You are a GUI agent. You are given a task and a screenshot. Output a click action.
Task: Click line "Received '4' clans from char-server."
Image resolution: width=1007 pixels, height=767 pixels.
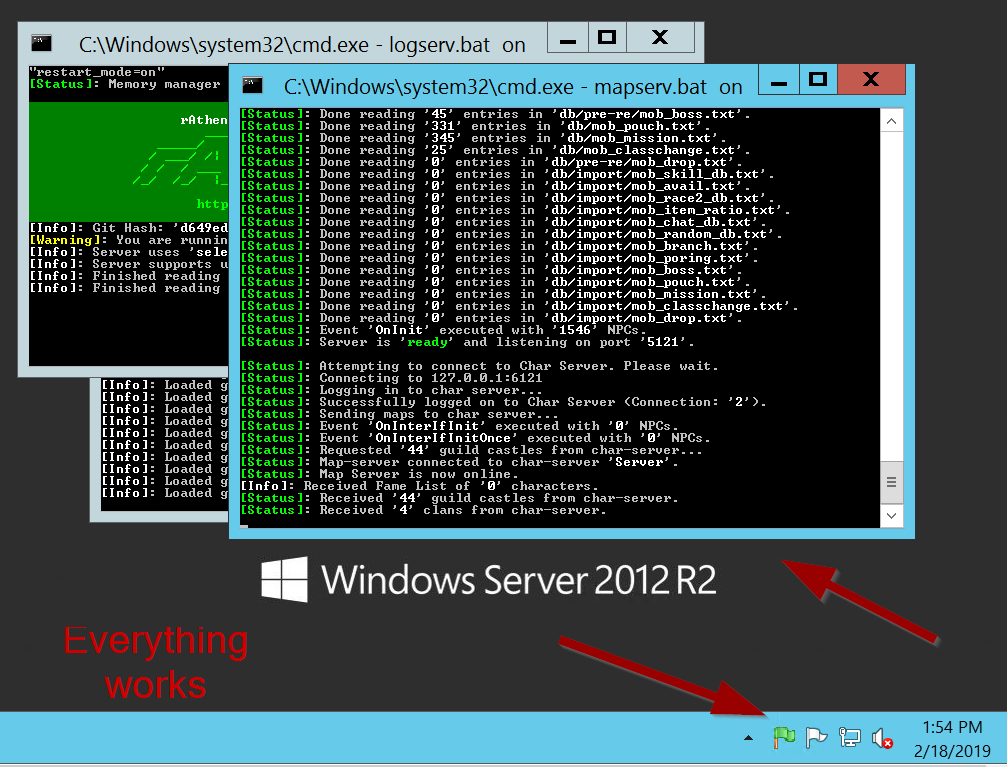pos(424,510)
